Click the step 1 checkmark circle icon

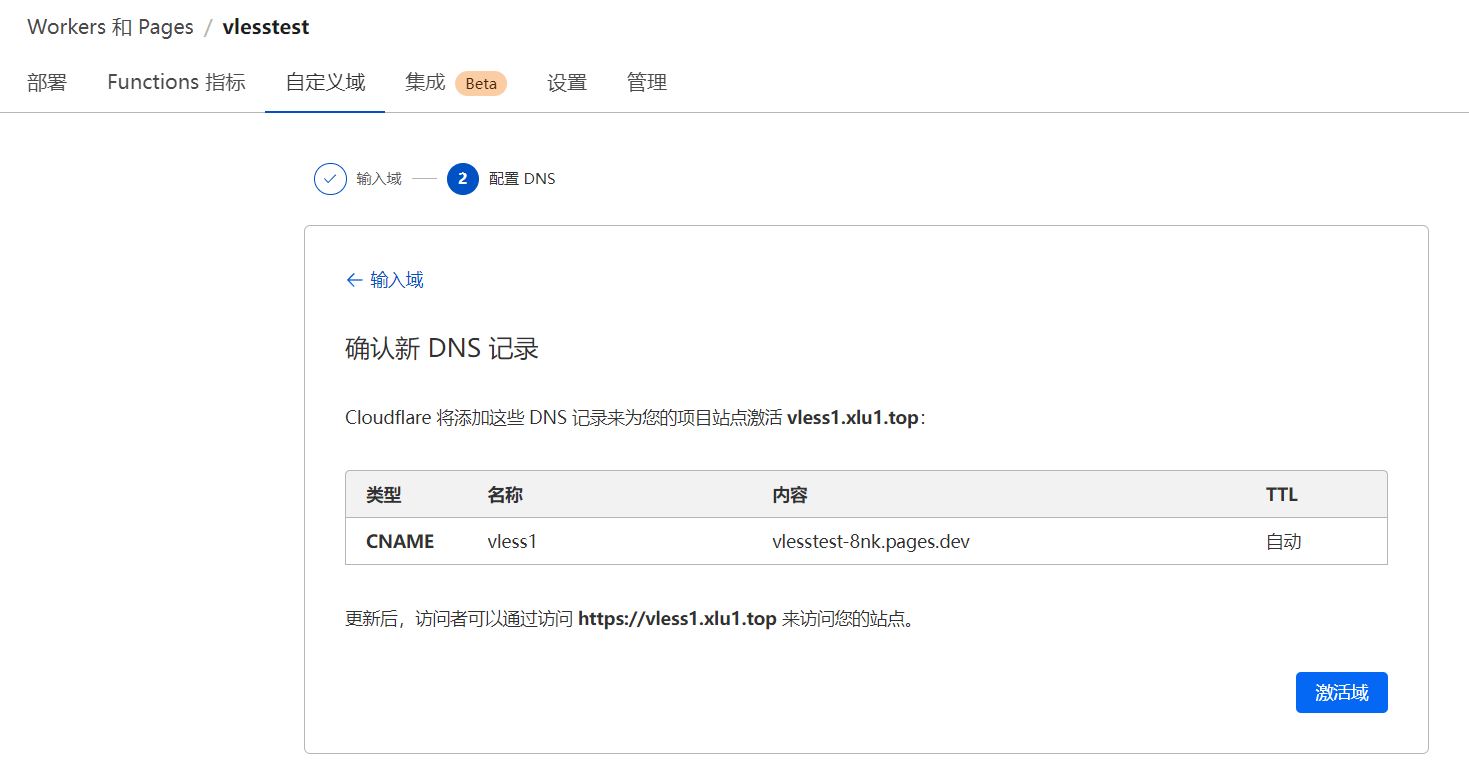pos(330,179)
